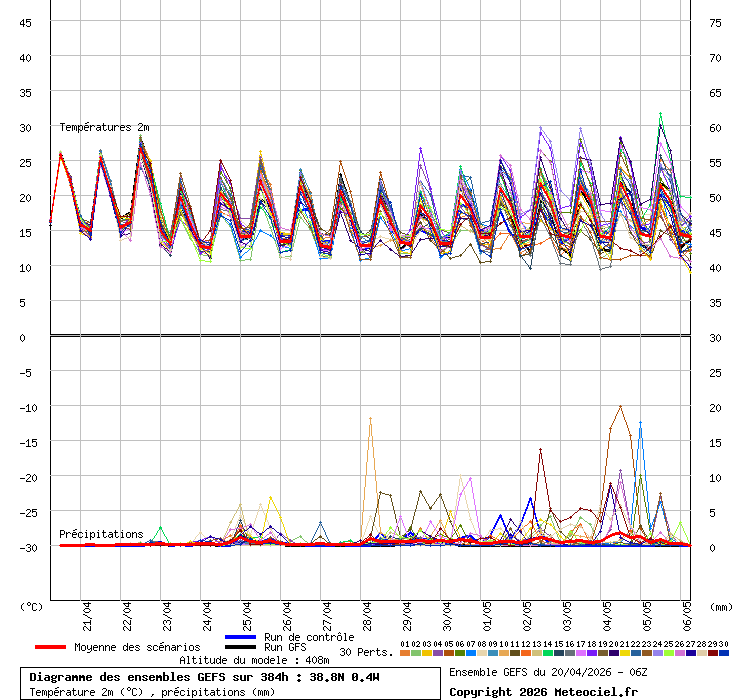740x700 pixels.
Task: Click the 06/05 date axis label
Action: pyautogui.click(x=687, y=611)
